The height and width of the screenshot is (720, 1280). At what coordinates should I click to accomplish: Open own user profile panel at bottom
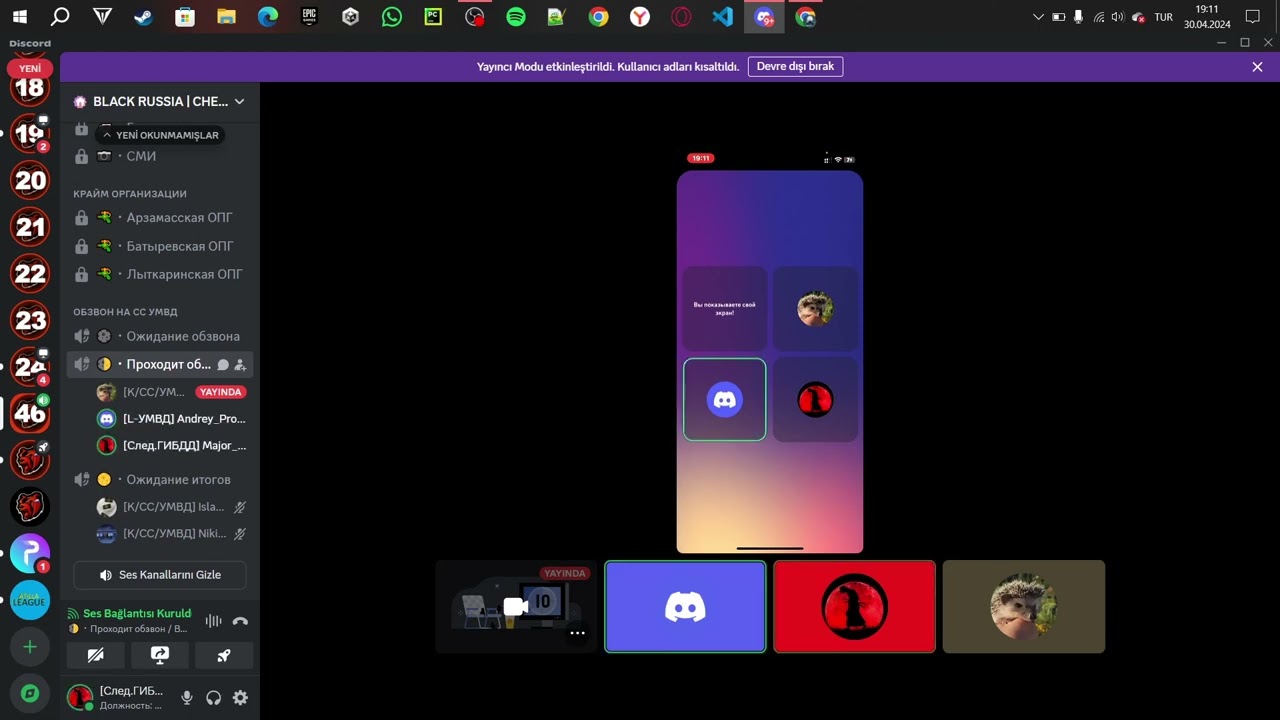[115, 698]
